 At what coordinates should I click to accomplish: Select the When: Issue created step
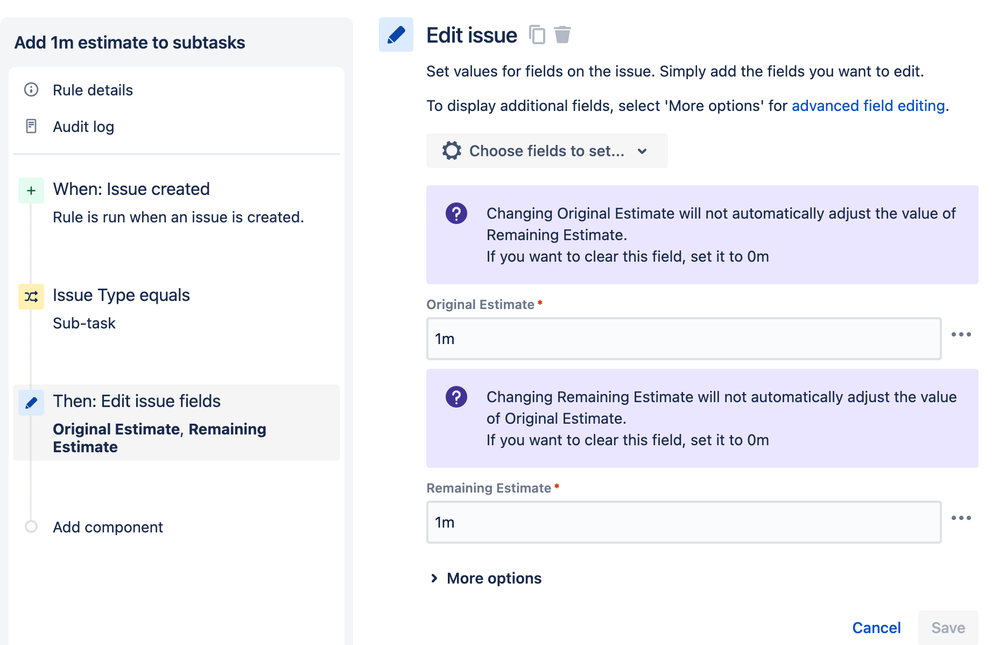point(131,190)
